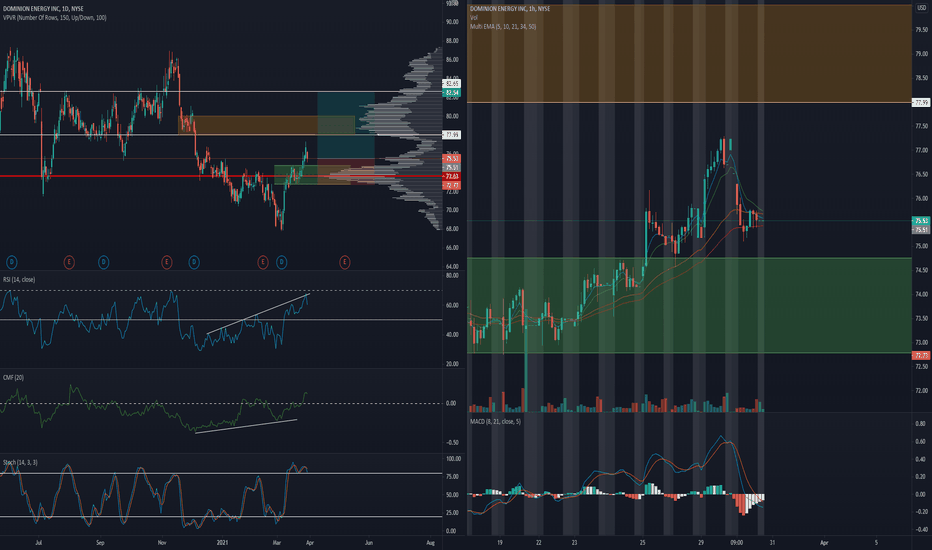Select the green demand zone on hourly chart
Screen dimensions: 932x550
point(689,306)
